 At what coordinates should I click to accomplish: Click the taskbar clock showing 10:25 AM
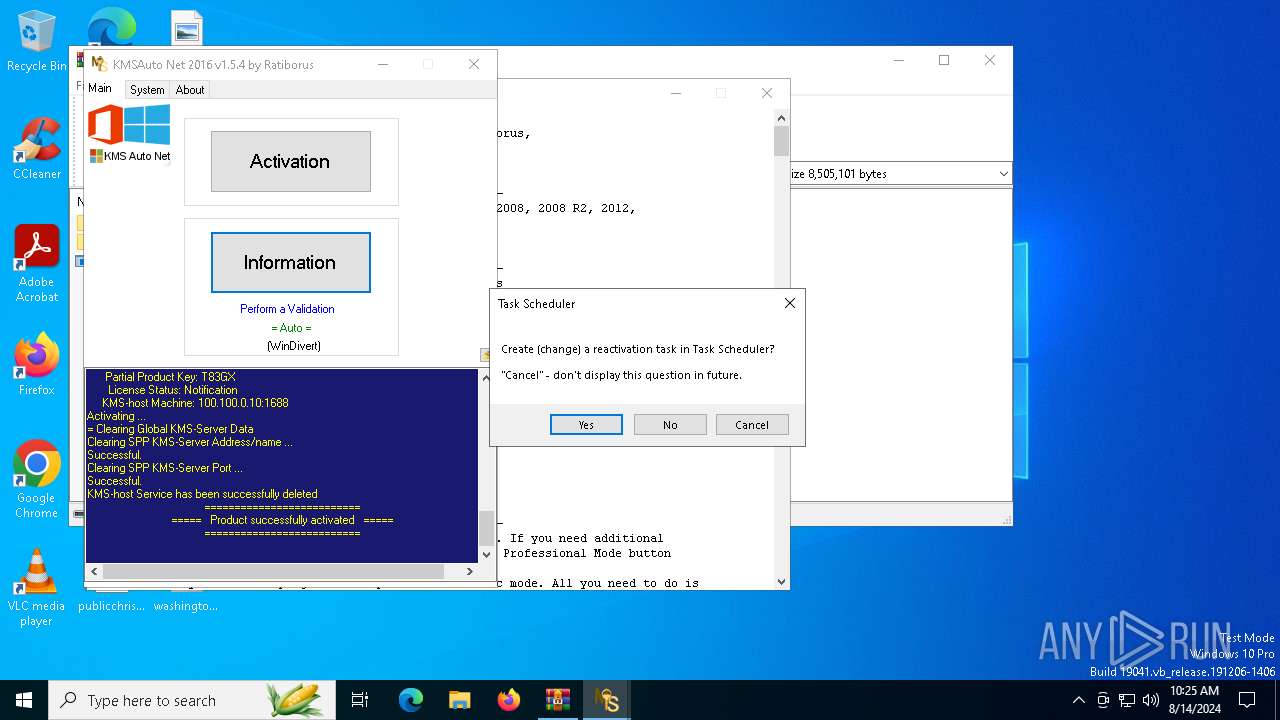(x=1194, y=700)
